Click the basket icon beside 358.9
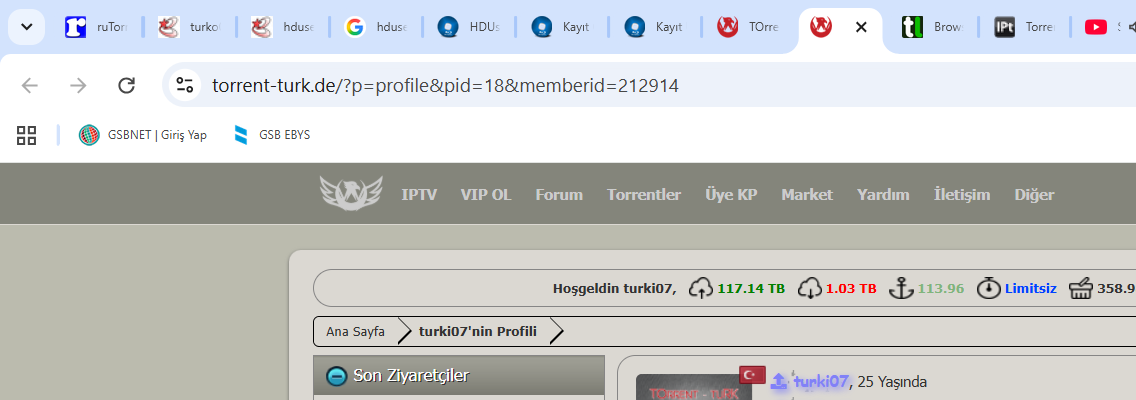Image resolution: width=1136 pixels, height=400 pixels. click(x=1080, y=288)
